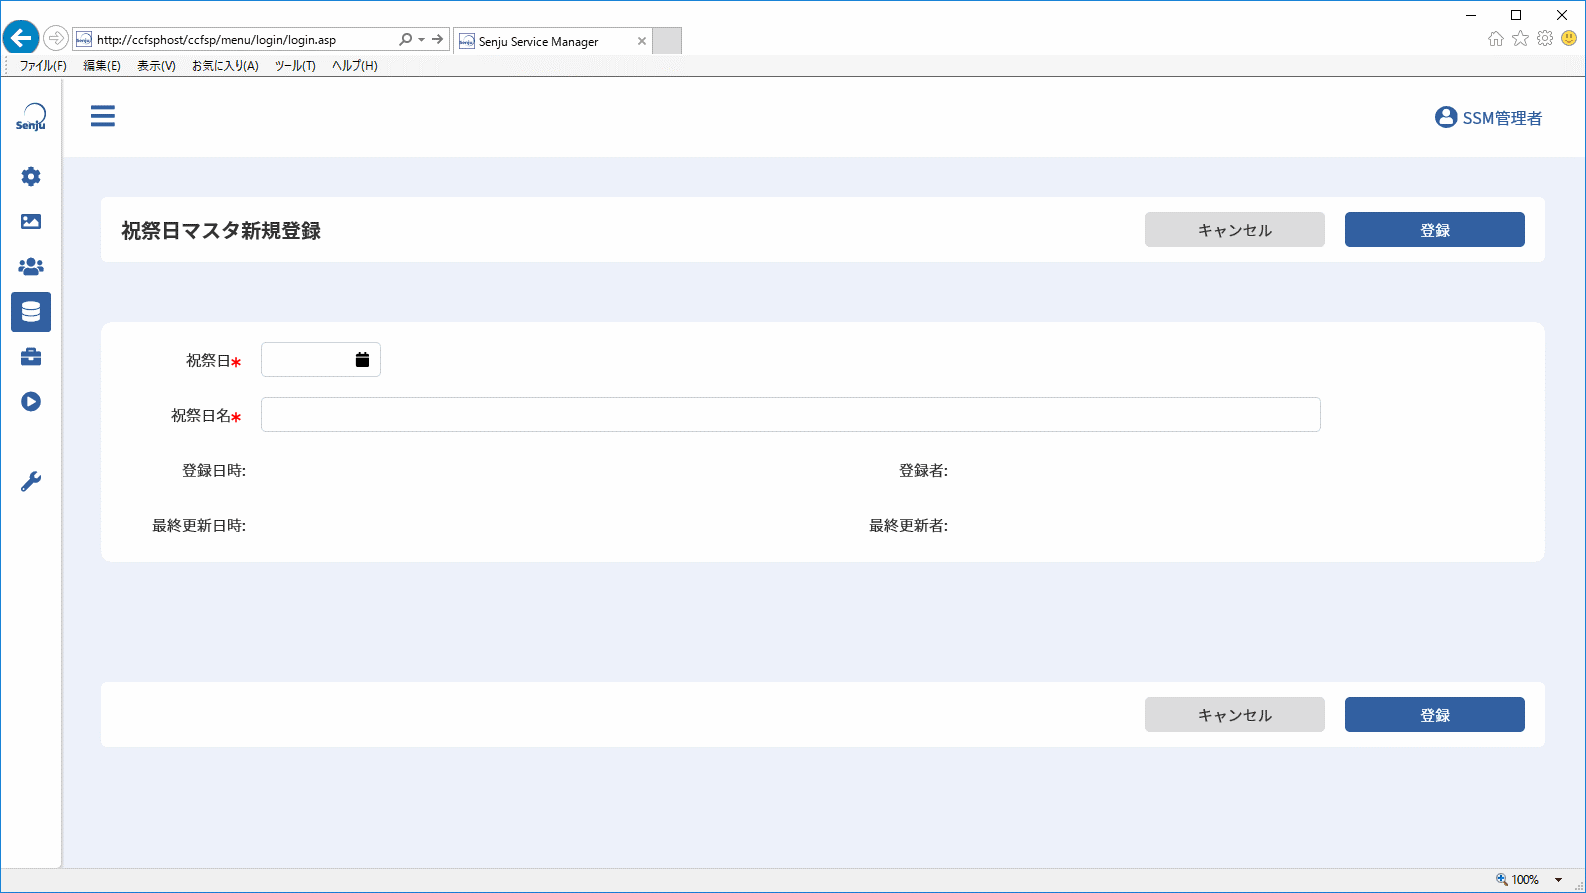
Task: Open the play circle sidebar icon
Action: (x=31, y=402)
